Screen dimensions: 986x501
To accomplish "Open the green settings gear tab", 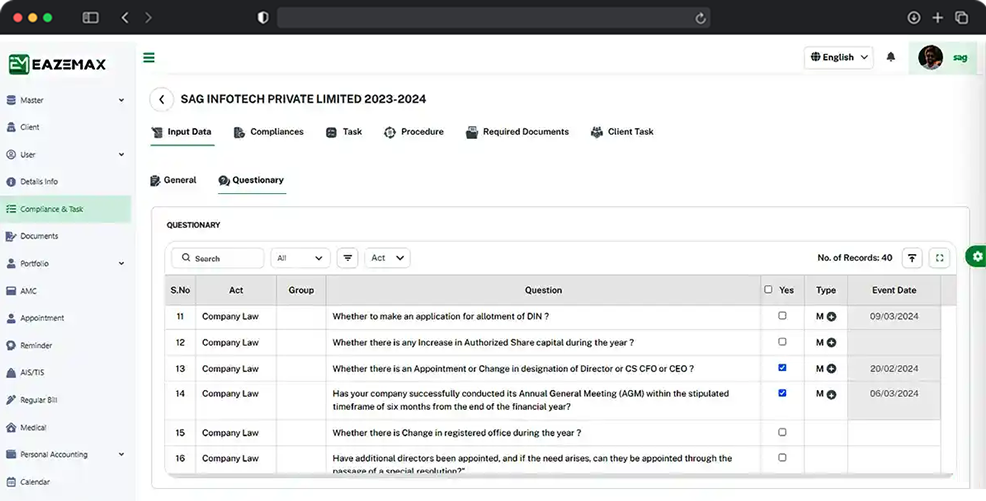I will click(x=977, y=256).
